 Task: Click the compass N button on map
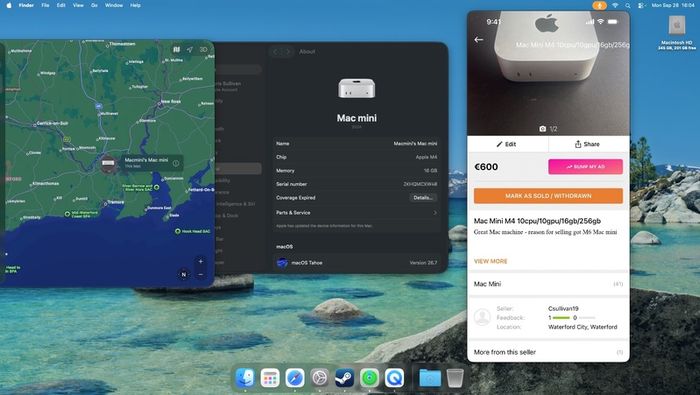point(183,274)
